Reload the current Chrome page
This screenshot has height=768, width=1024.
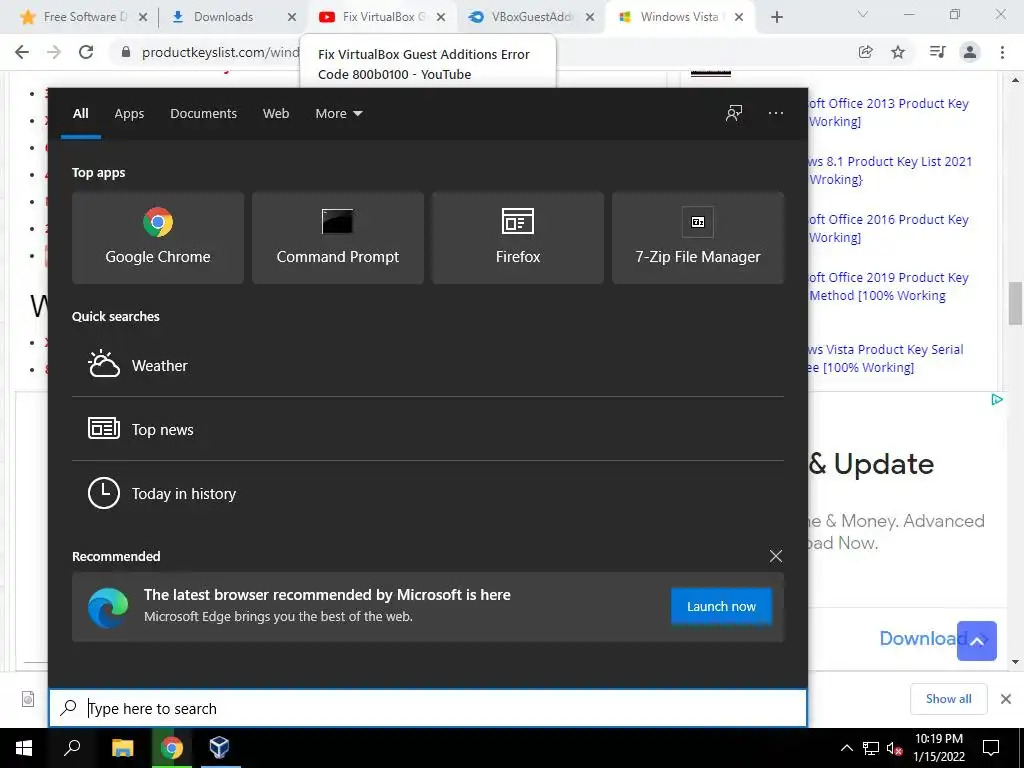coord(86,52)
